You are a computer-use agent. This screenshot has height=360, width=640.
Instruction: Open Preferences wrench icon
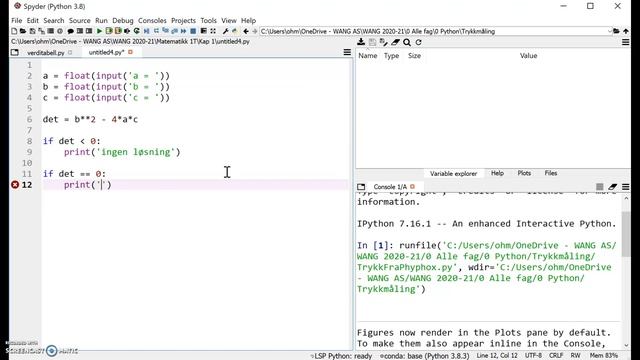coord(226,31)
